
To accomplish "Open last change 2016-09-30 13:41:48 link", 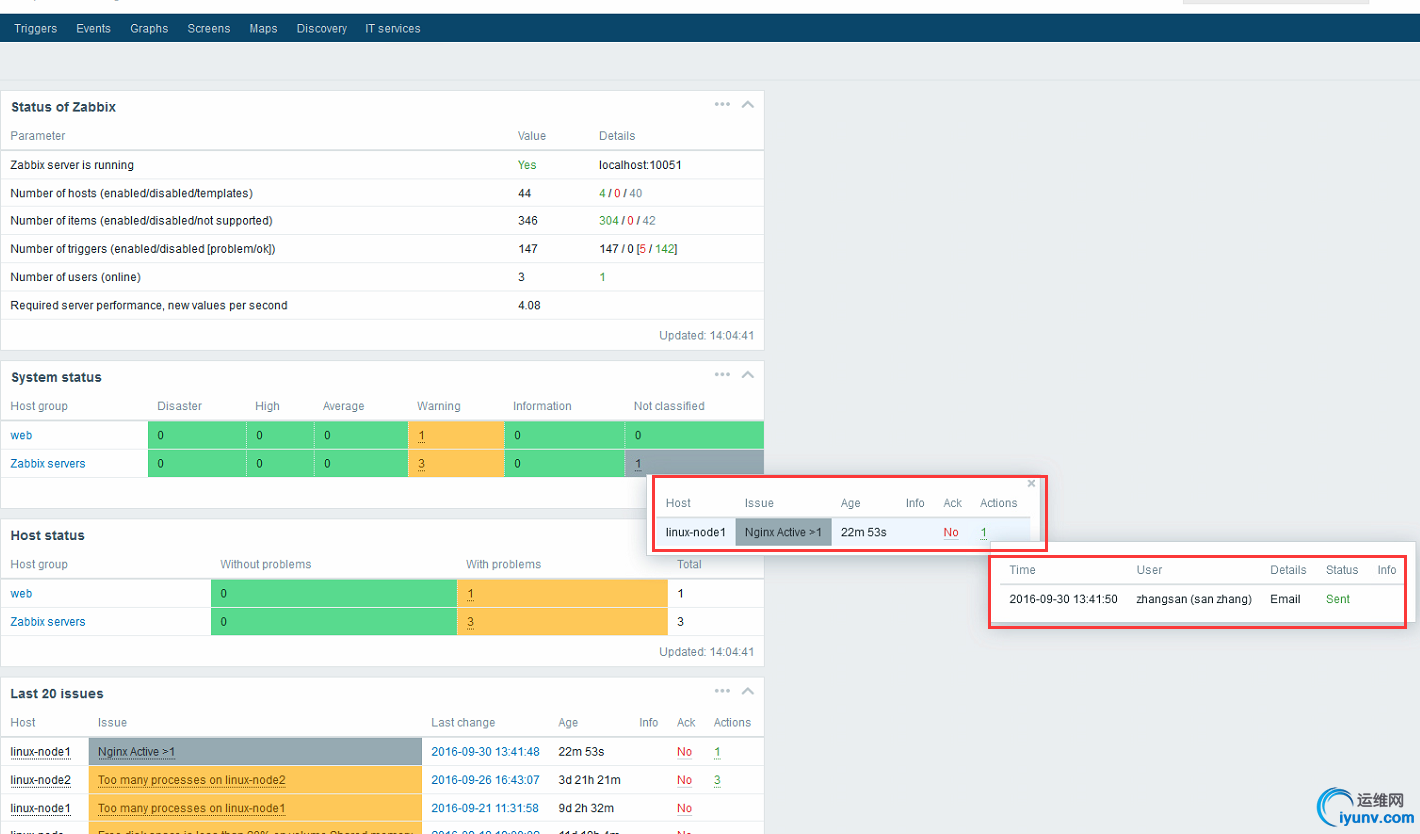I will pyautogui.click(x=485, y=751).
